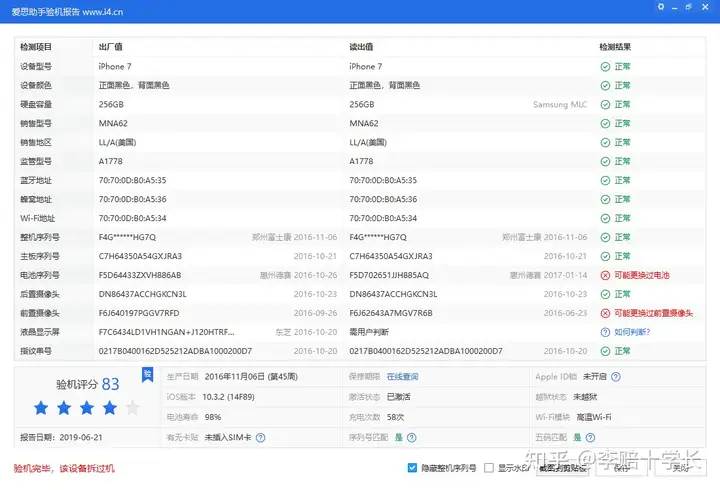Click factory sales region LL/A(美国)
Screen dimensions: 720x490
pyautogui.click(x=117, y=142)
